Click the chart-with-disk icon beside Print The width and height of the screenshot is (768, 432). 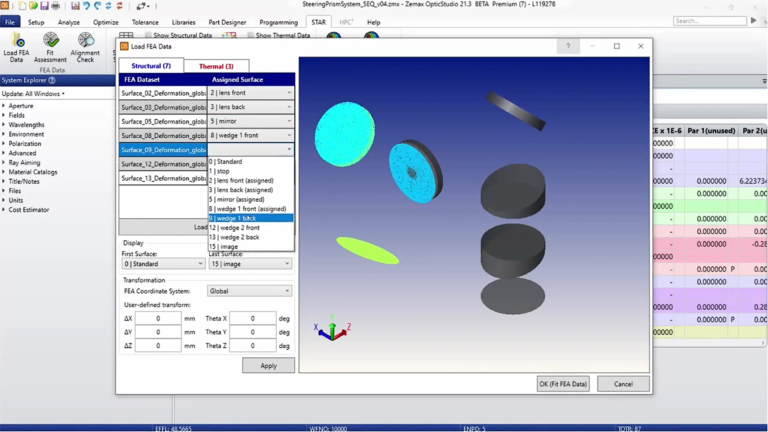coord(75,6)
